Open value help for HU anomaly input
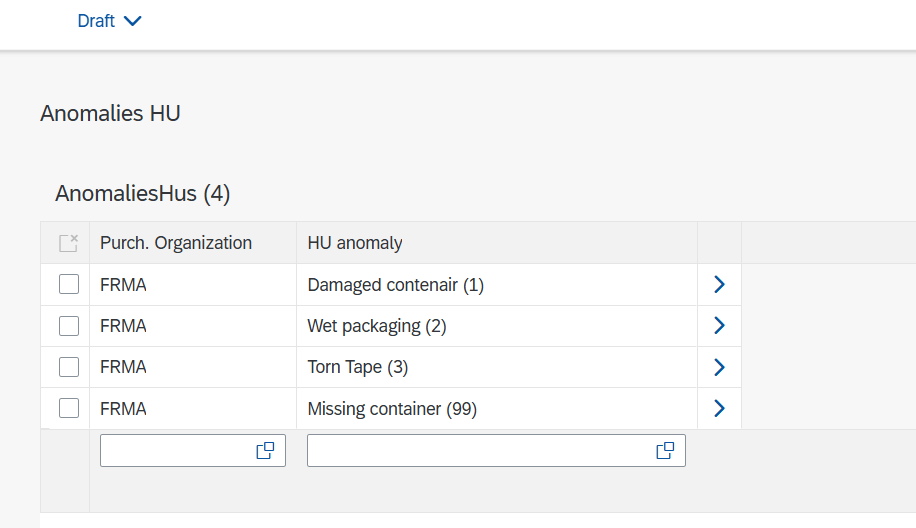 tap(665, 451)
